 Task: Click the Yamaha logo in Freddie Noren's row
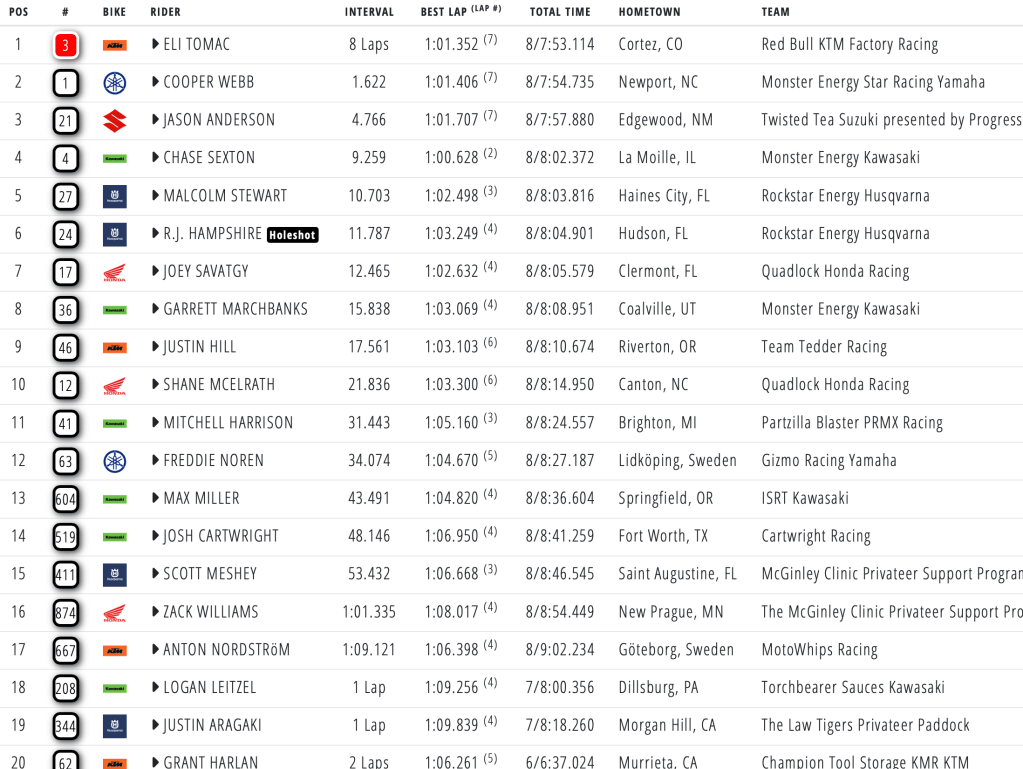pos(115,461)
